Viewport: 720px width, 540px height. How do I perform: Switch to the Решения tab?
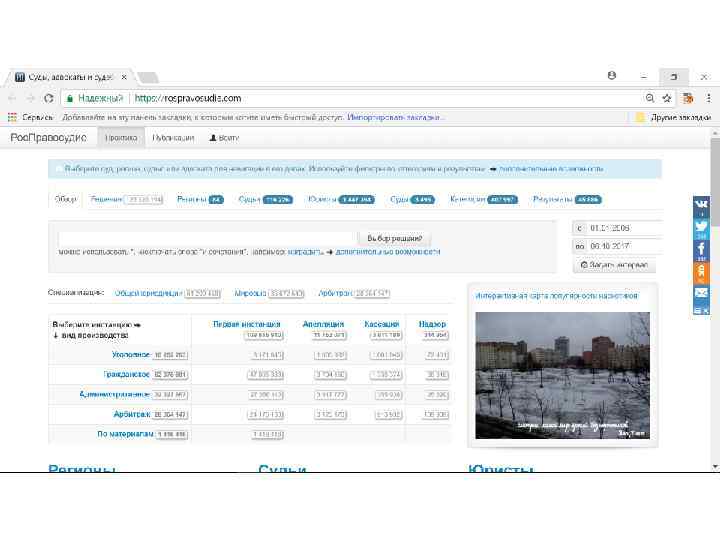click(x=127, y=199)
